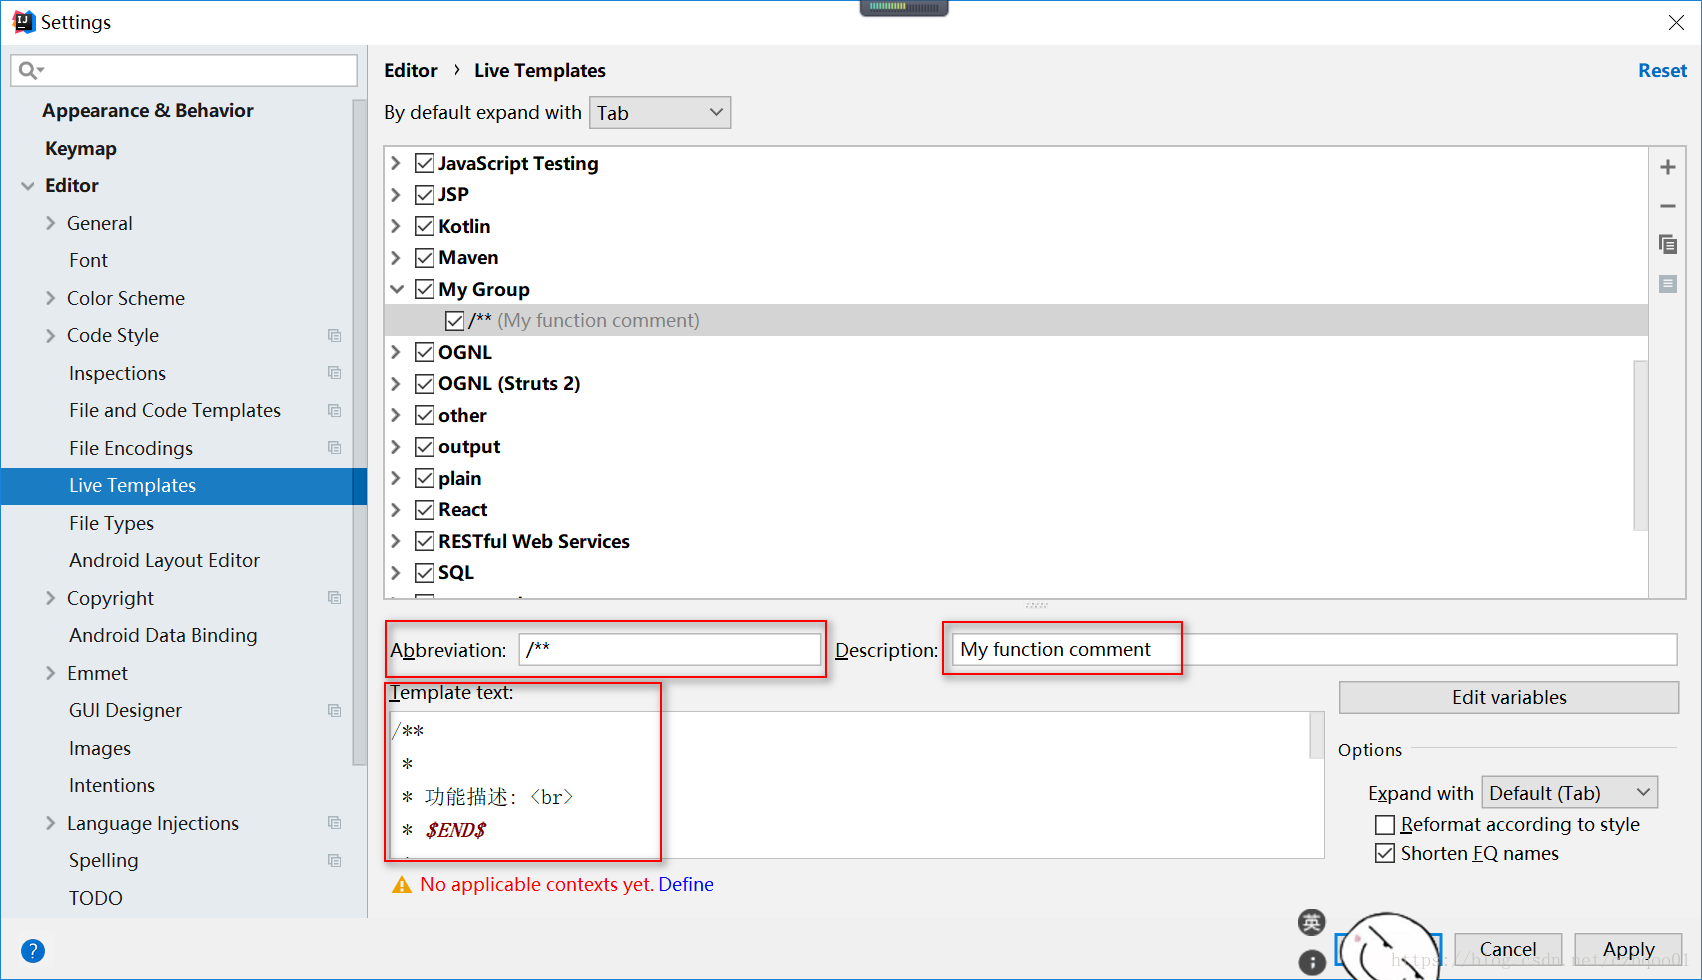Open Android Data Binding settings
The image size is (1702, 980).
click(163, 636)
